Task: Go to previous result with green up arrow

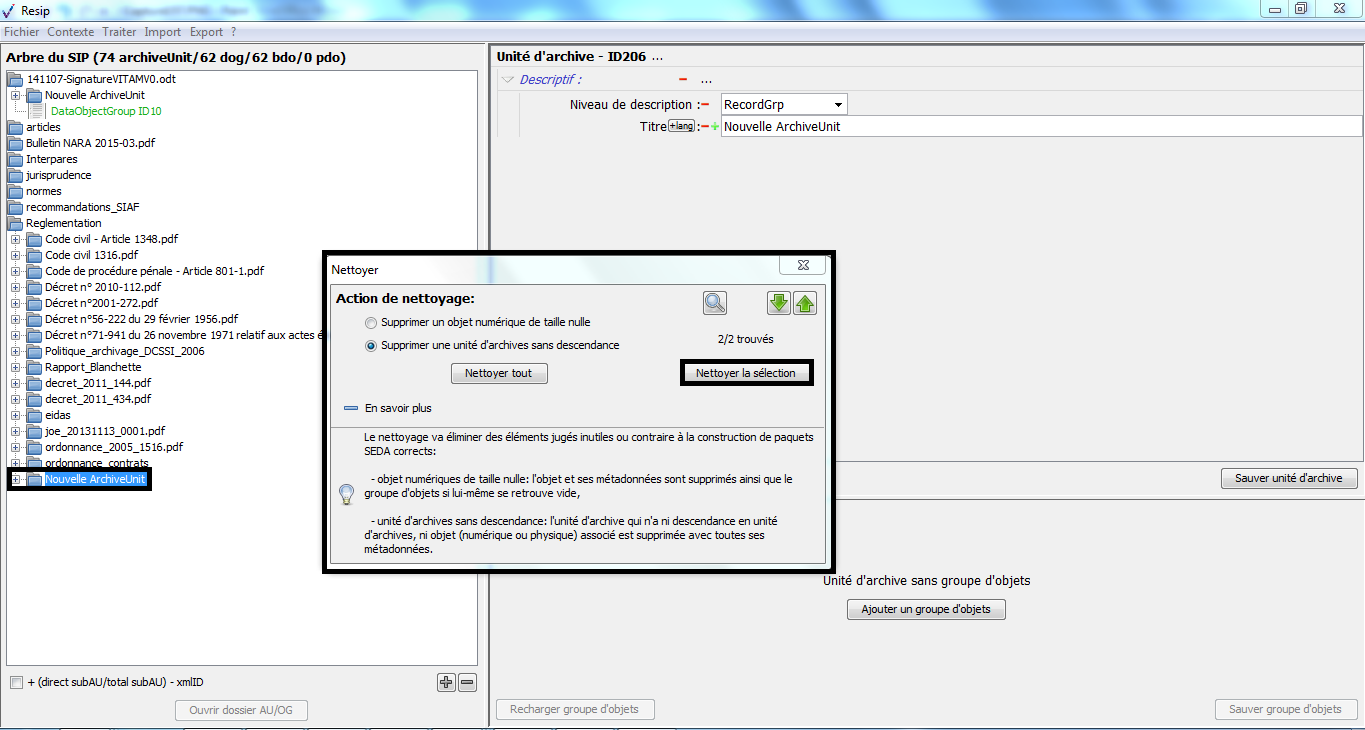Action: [805, 303]
